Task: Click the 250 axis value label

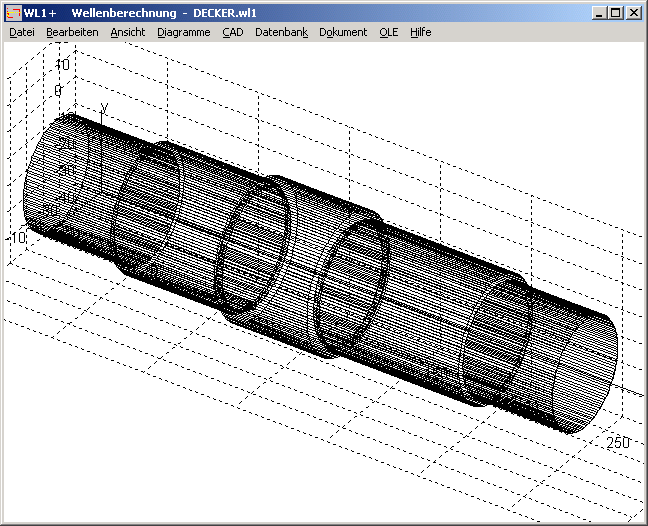Action: 617,442
